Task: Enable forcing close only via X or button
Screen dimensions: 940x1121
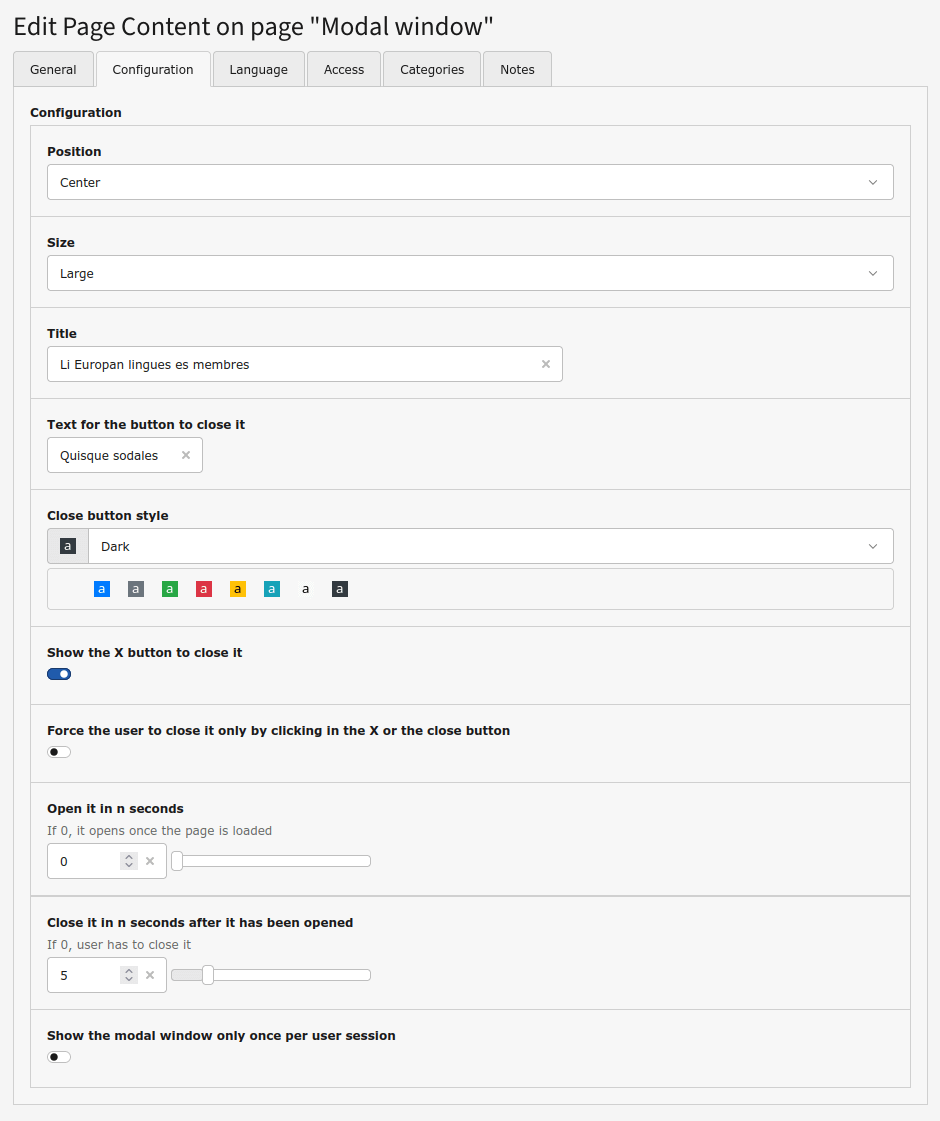Action: (x=59, y=752)
